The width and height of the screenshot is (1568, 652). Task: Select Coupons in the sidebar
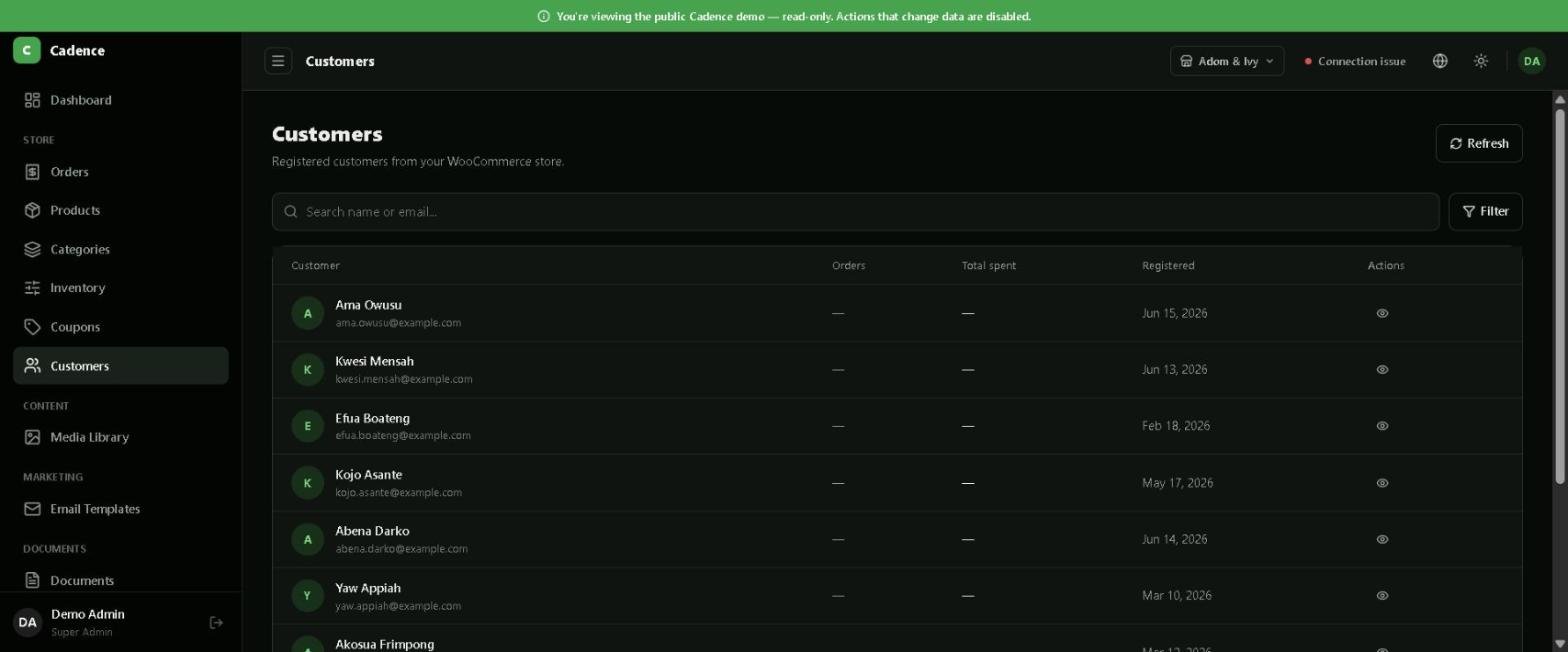(x=121, y=327)
